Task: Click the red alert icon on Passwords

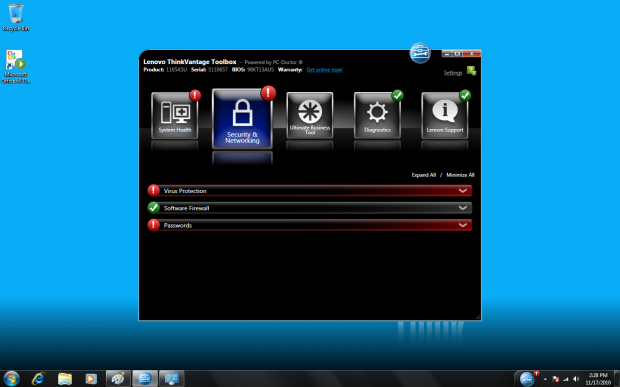Action: (153, 225)
